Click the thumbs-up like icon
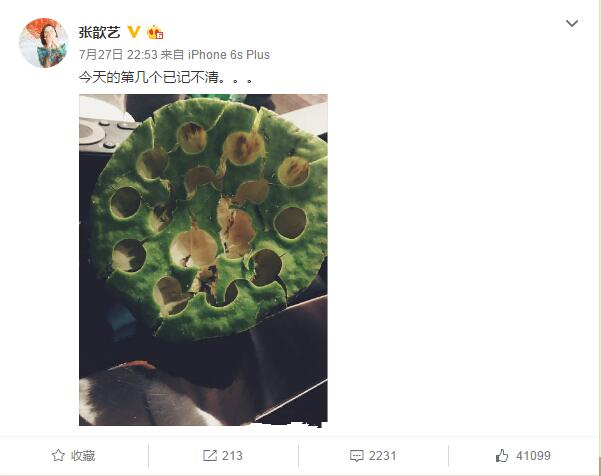The image size is (601, 476). click(x=502, y=455)
